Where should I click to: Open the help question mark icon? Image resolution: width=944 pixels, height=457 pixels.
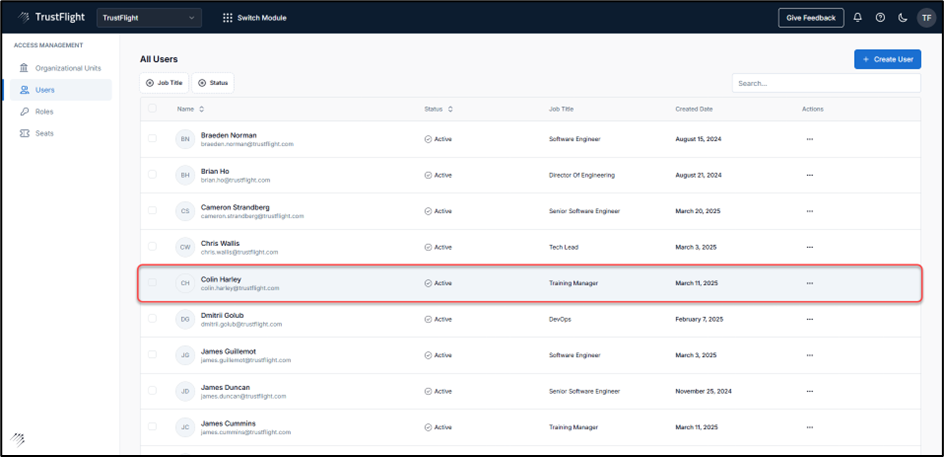880,18
